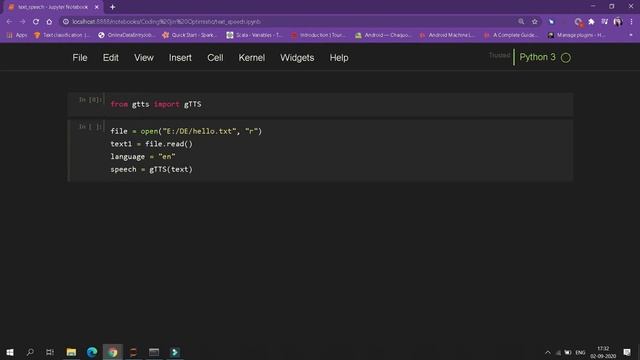Open the Edit menu
The width and height of the screenshot is (640, 360).
111,58
